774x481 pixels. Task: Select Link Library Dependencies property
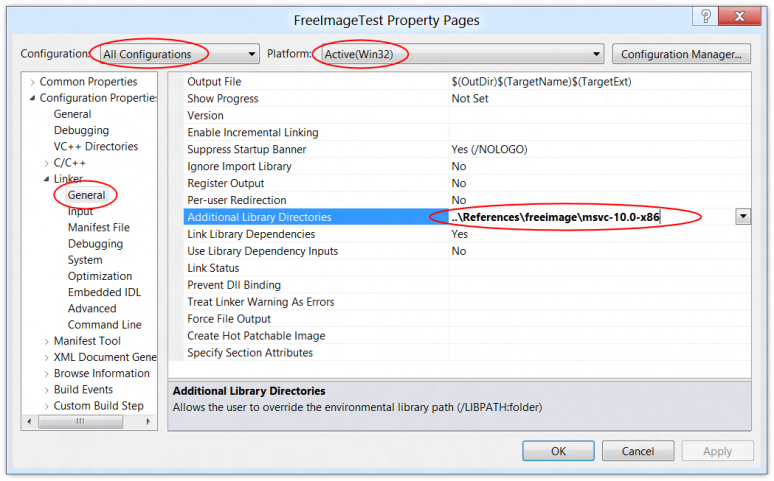point(467,234)
